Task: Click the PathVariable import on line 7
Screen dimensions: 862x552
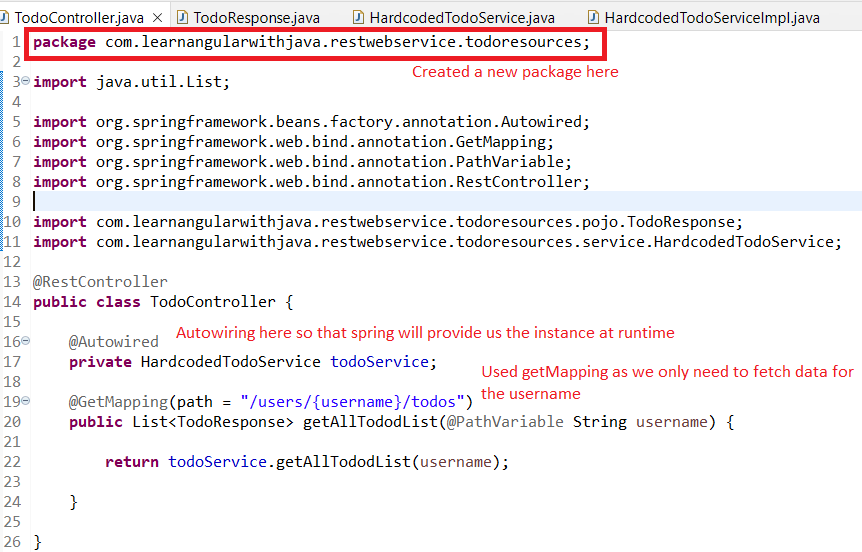Action: click(302, 162)
